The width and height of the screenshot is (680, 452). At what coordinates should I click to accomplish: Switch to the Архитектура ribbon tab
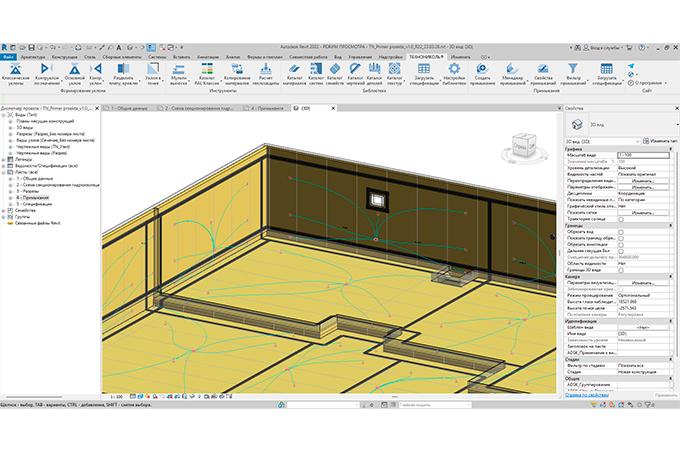click(33, 57)
